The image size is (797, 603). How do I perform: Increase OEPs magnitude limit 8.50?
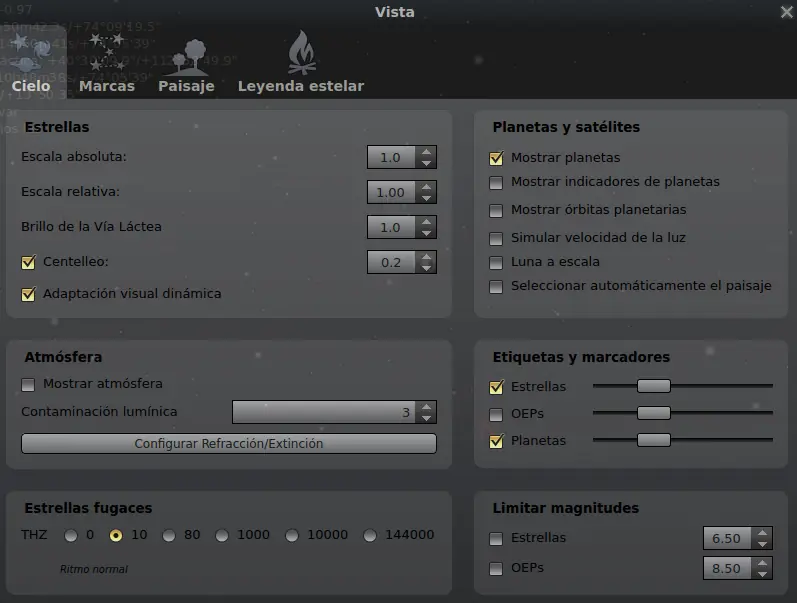coord(762,563)
